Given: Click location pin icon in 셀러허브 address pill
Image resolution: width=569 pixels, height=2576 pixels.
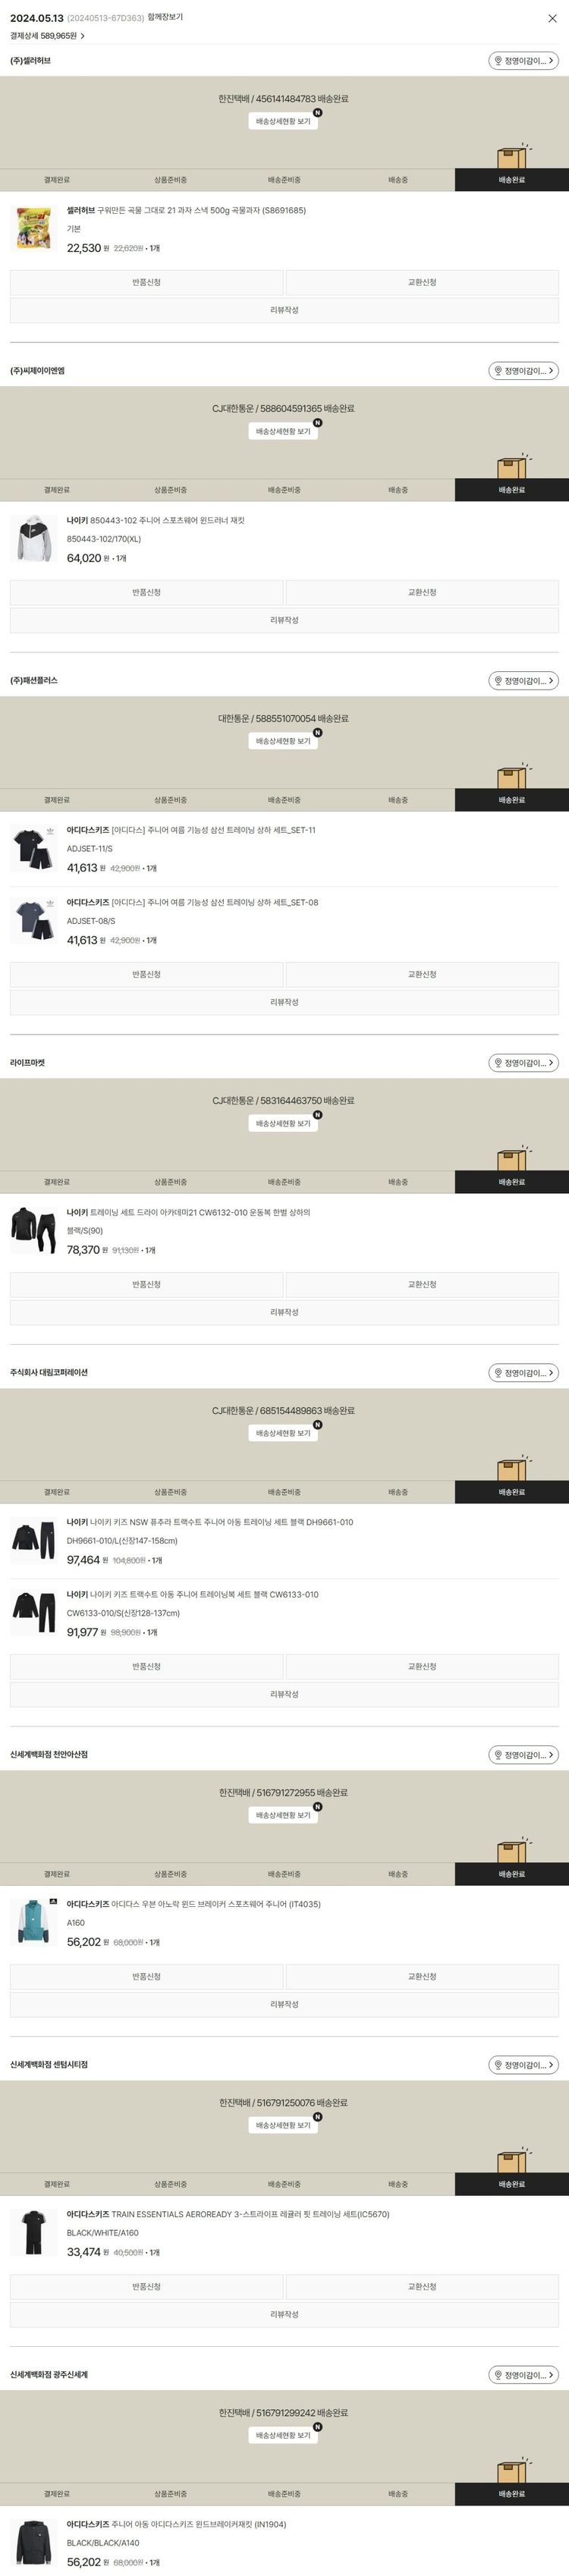Looking at the screenshot, I should tap(498, 61).
